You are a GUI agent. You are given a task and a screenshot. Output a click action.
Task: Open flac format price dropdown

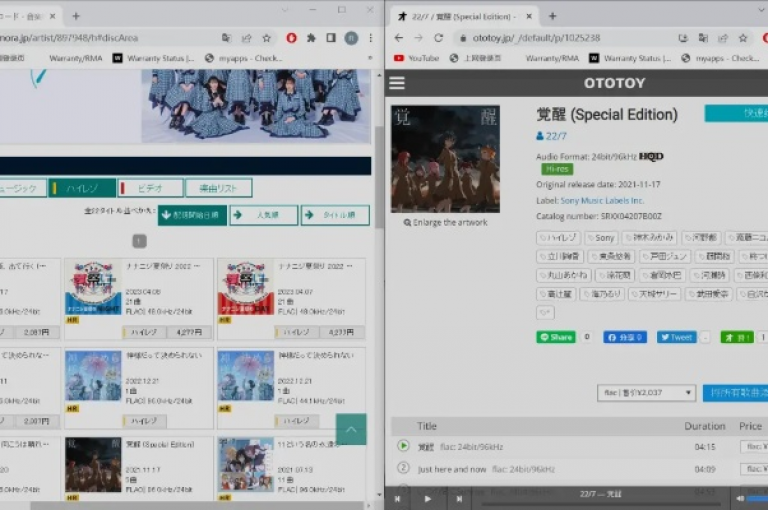647,392
